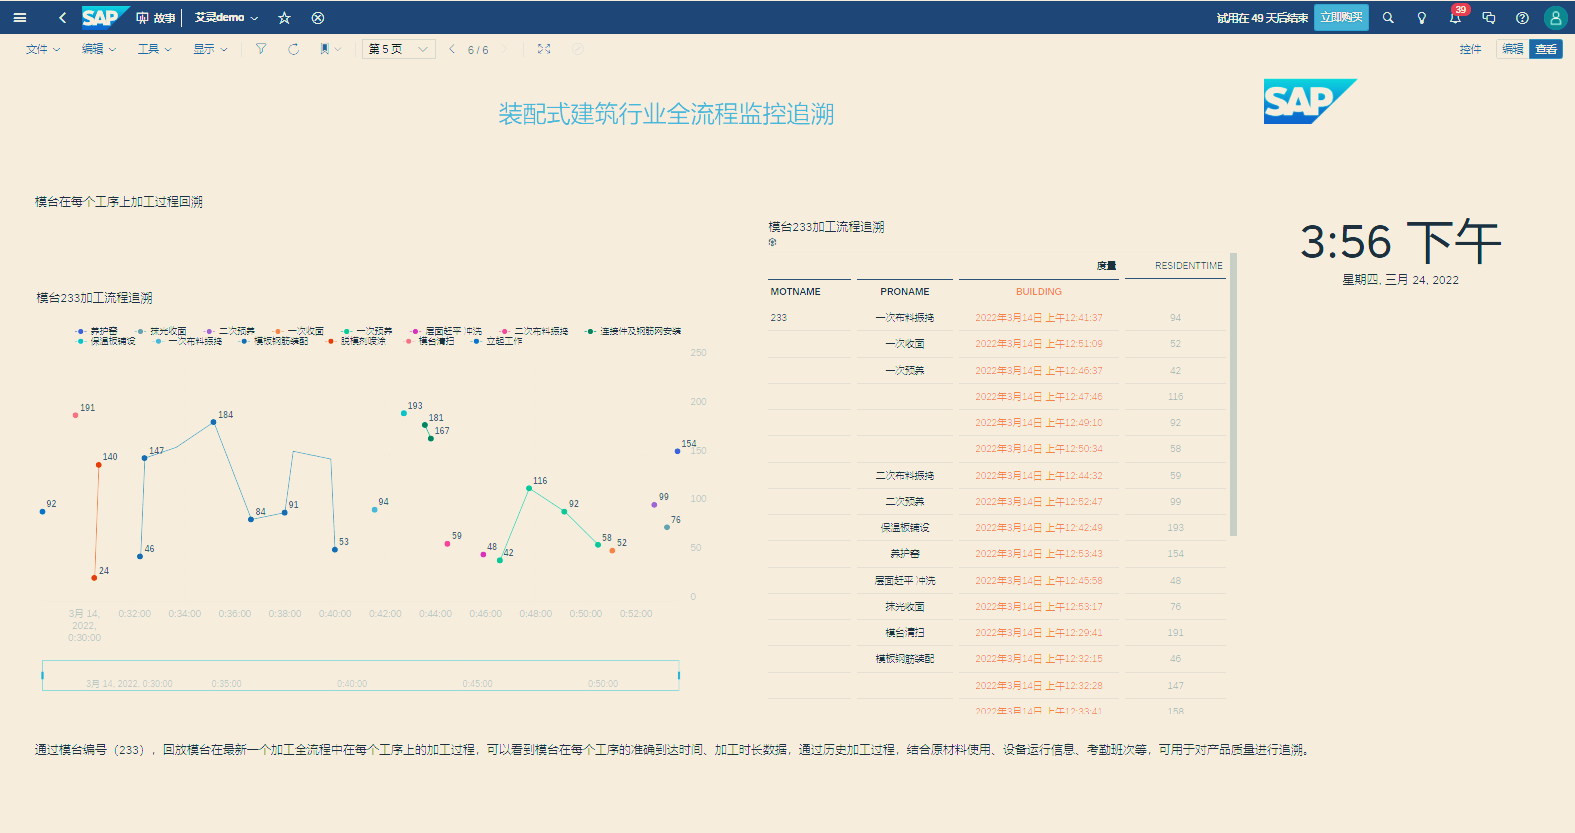This screenshot has width=1575, height=833.
Task: Open the 文件 menu
Action: (x=42, y=49)
